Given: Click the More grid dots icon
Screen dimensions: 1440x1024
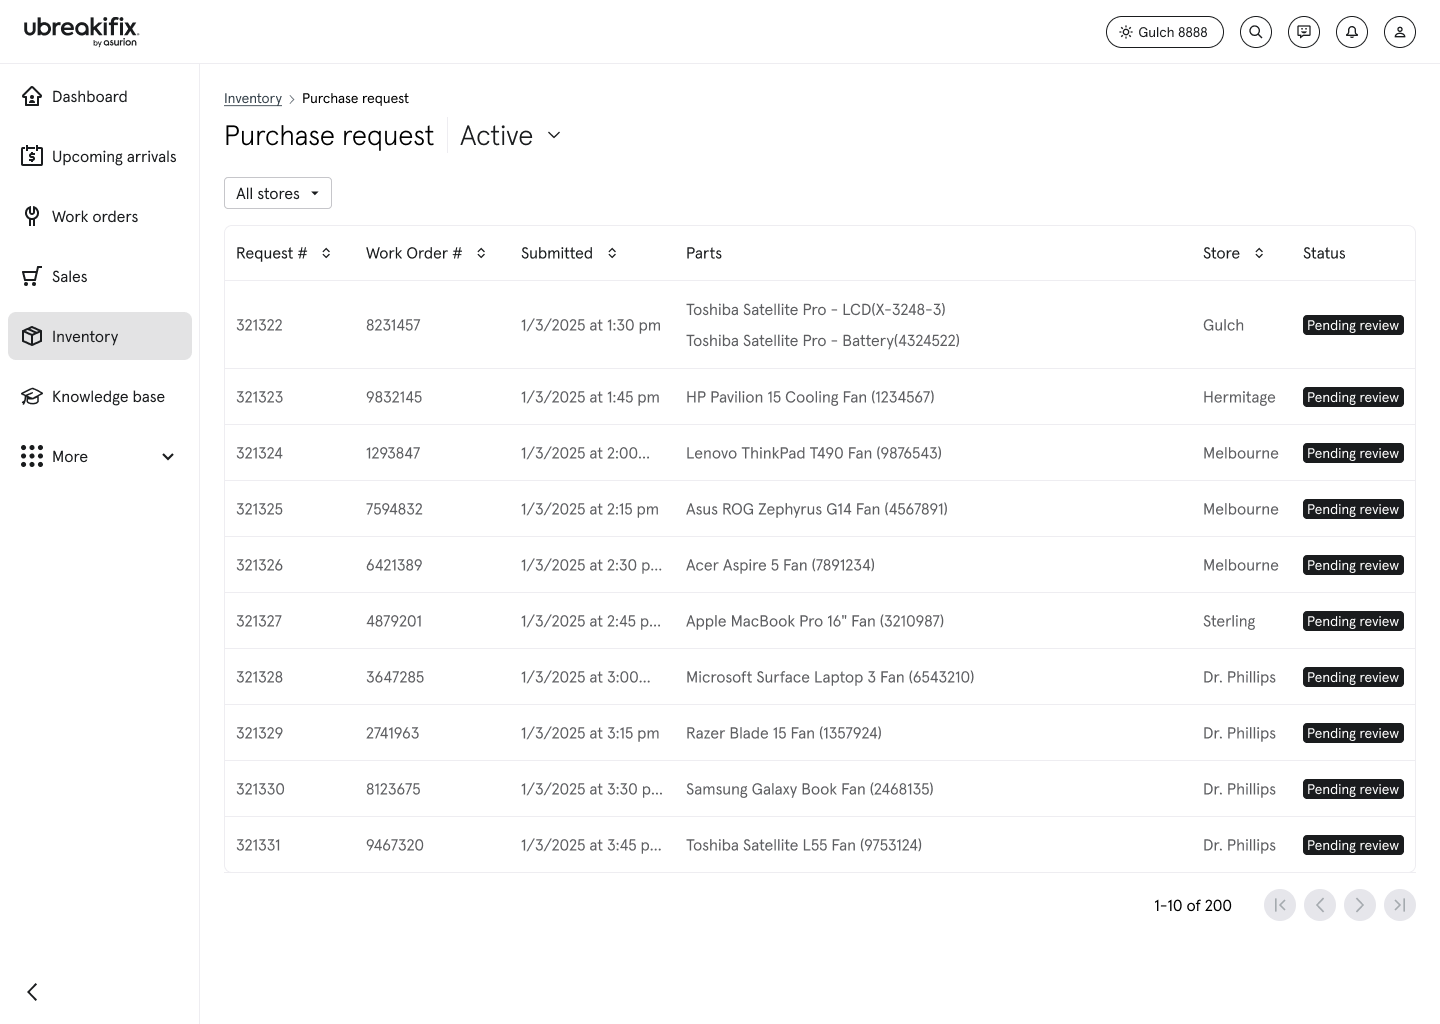Looking at the screenshot, I should pyautogui.click(x=32, y=456).
